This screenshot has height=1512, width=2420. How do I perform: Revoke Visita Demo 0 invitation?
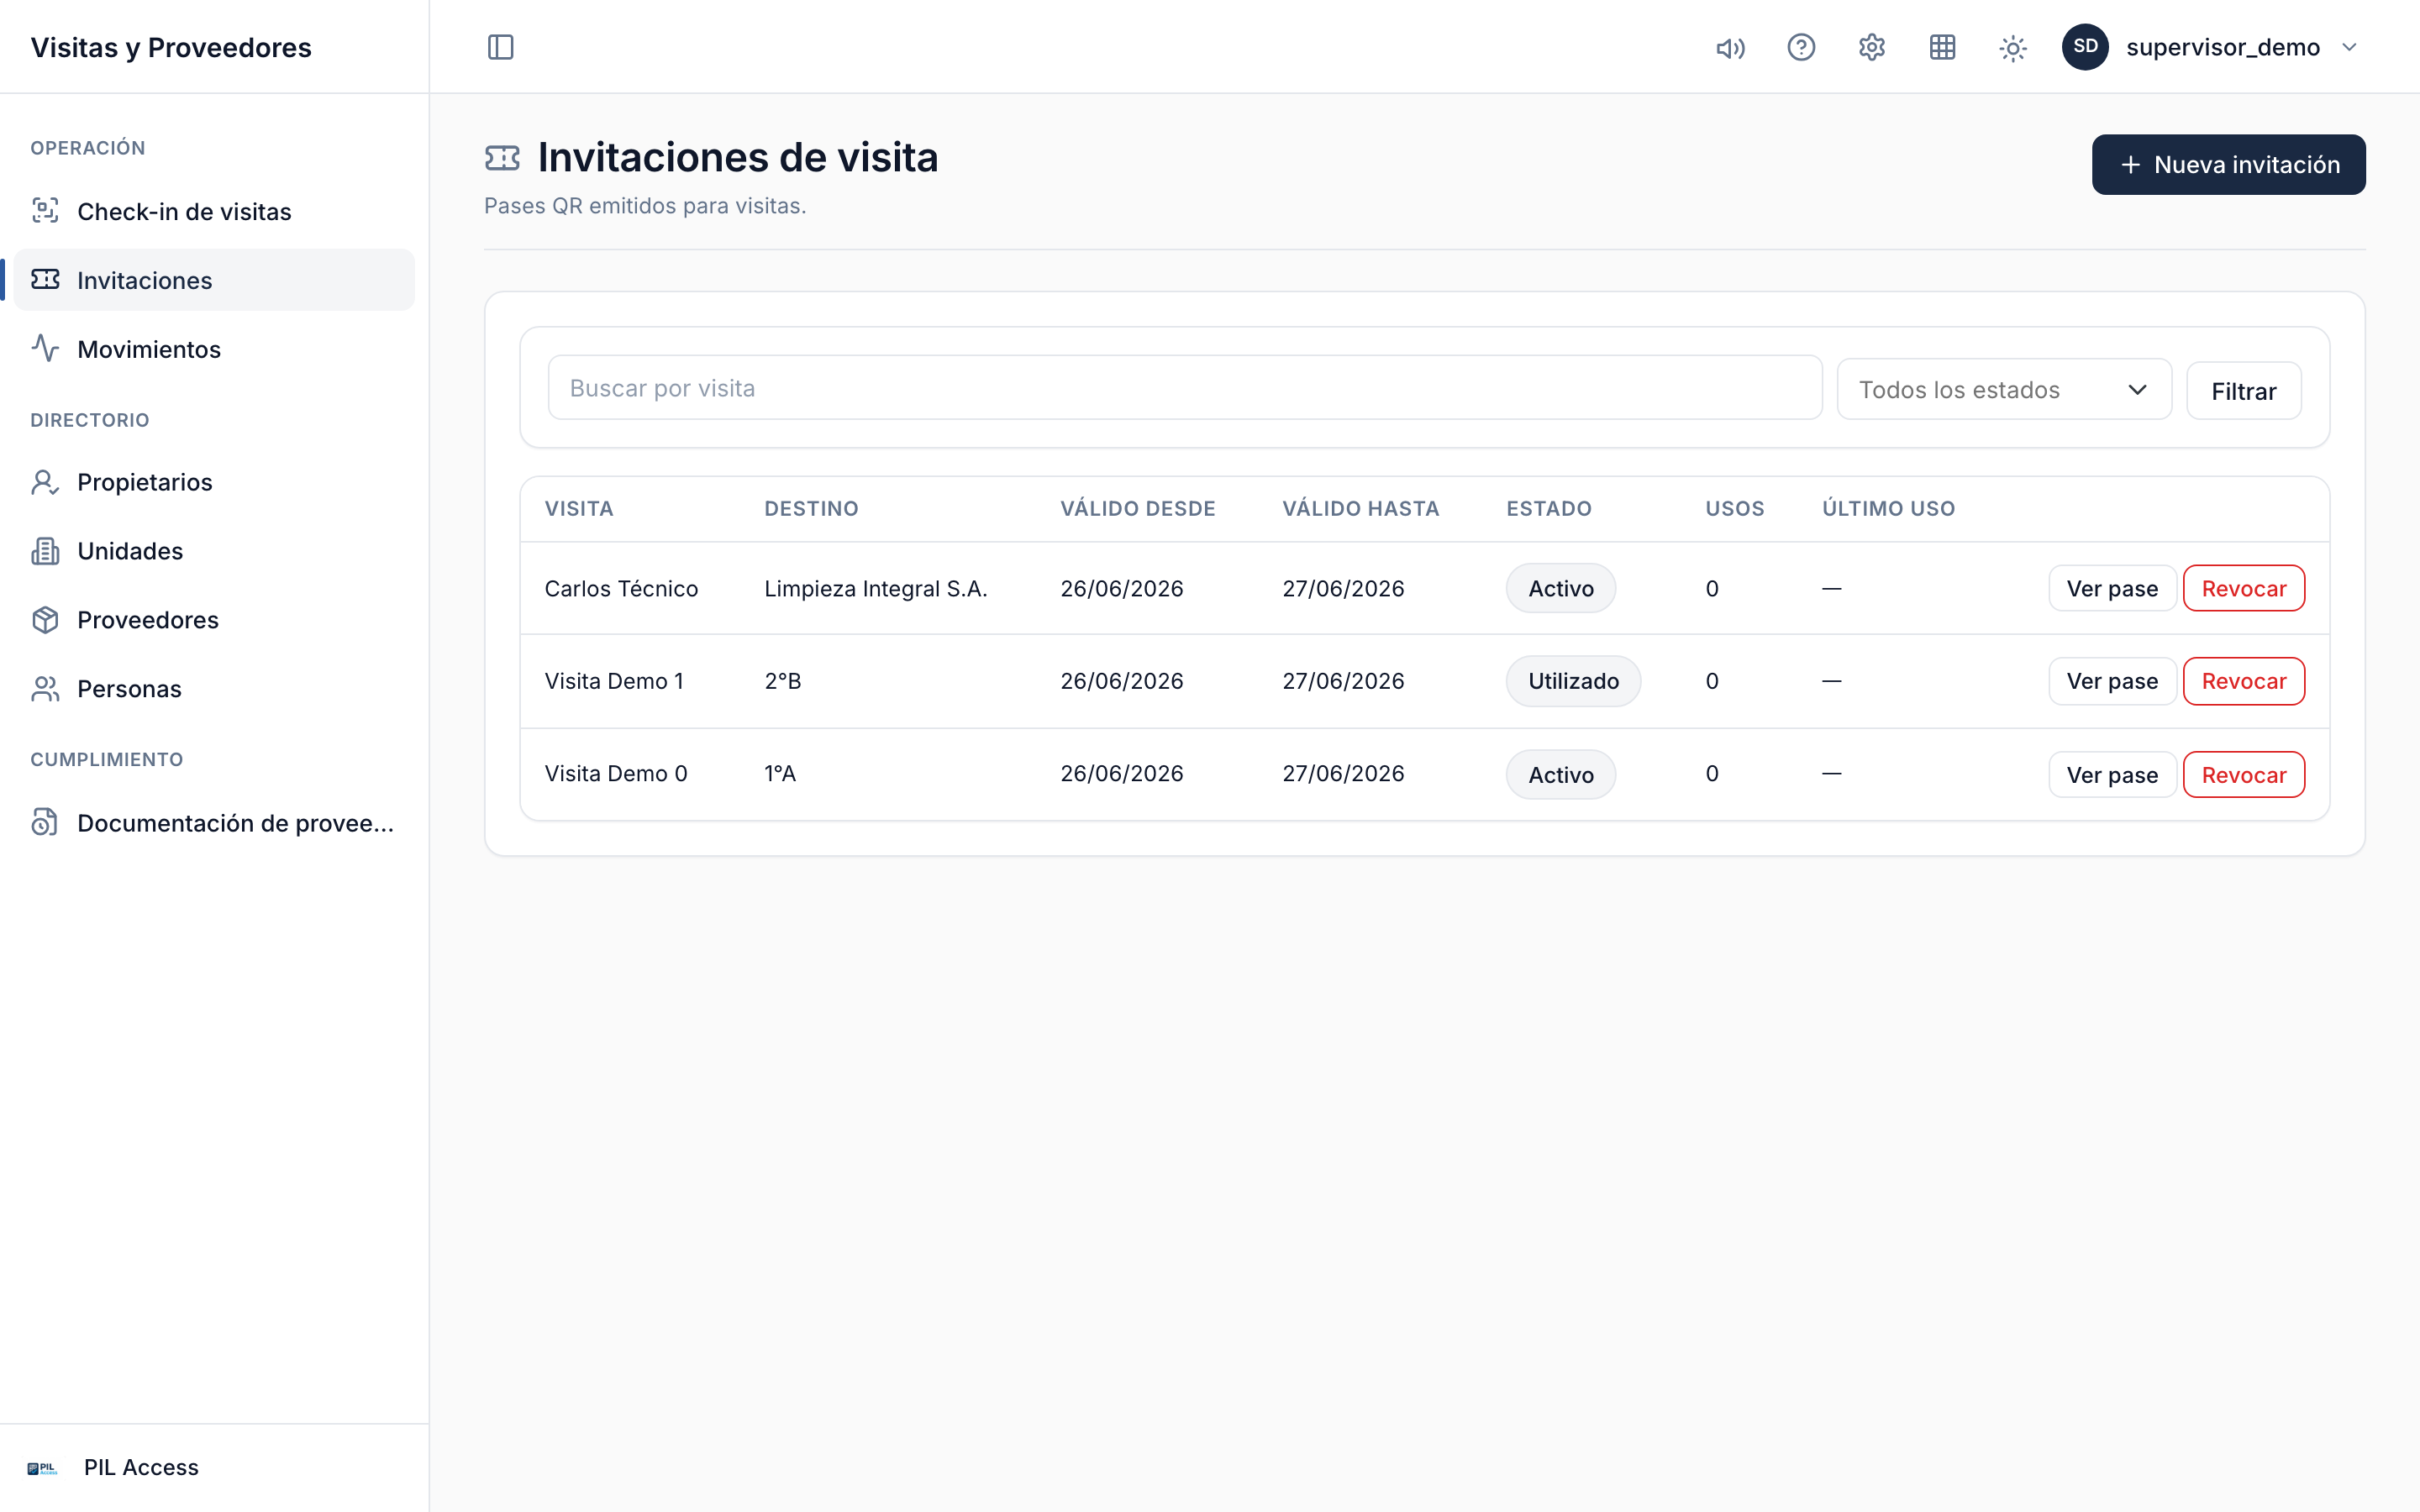2243,775
